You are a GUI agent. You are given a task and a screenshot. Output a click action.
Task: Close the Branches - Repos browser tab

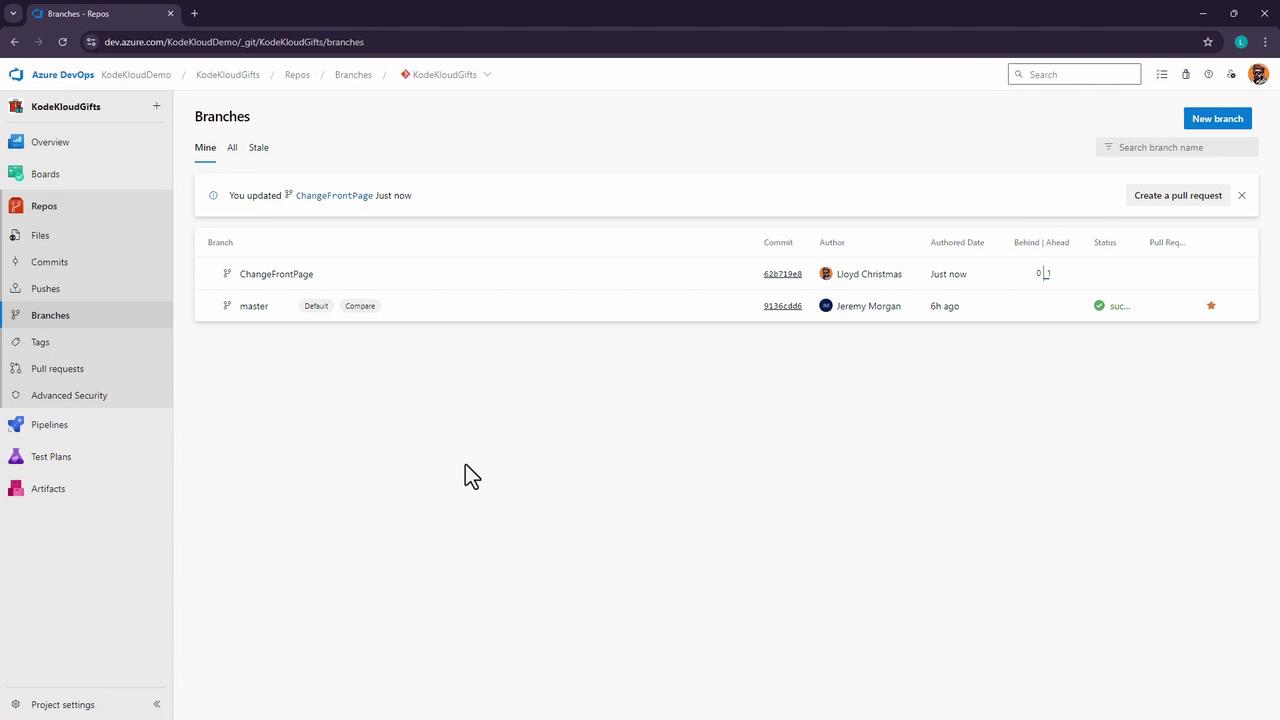pyautogui.click(x=170, y=13)
